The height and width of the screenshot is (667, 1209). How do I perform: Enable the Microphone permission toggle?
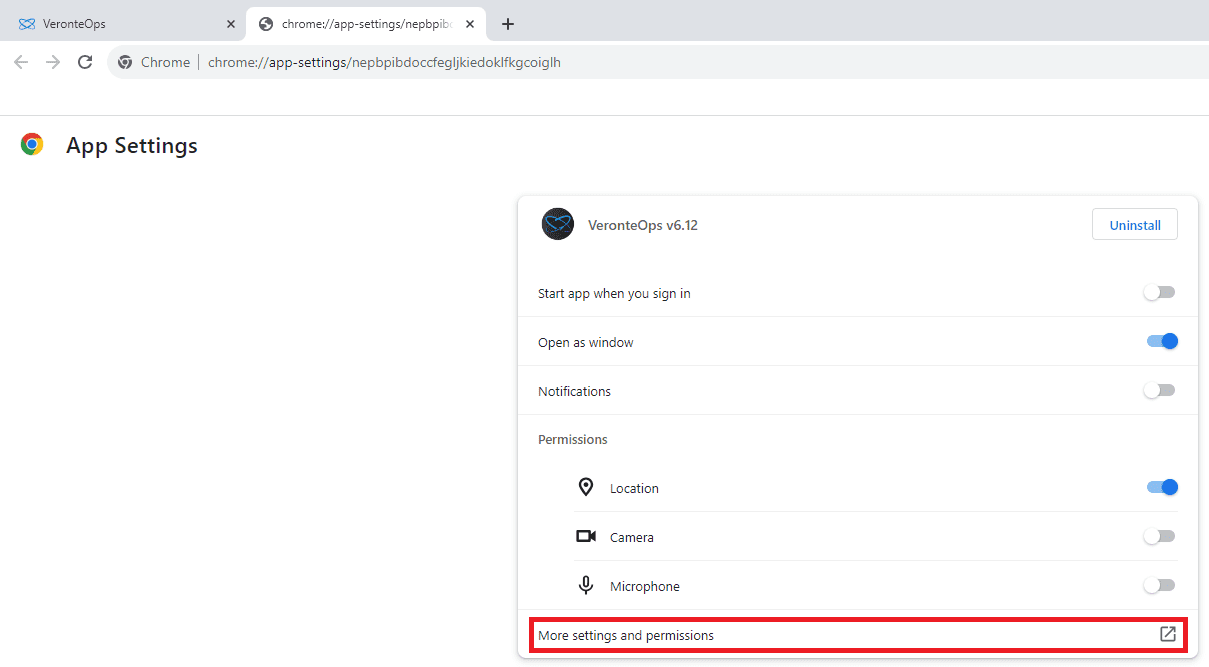[1160, 586]
